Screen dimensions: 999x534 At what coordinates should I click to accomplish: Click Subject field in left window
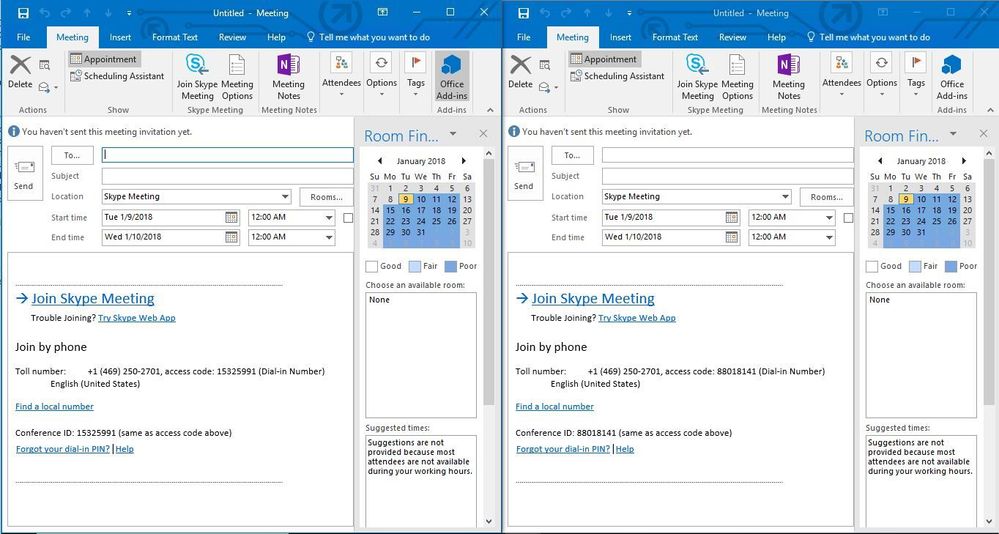pyautogui.click(x=227, y=177)
